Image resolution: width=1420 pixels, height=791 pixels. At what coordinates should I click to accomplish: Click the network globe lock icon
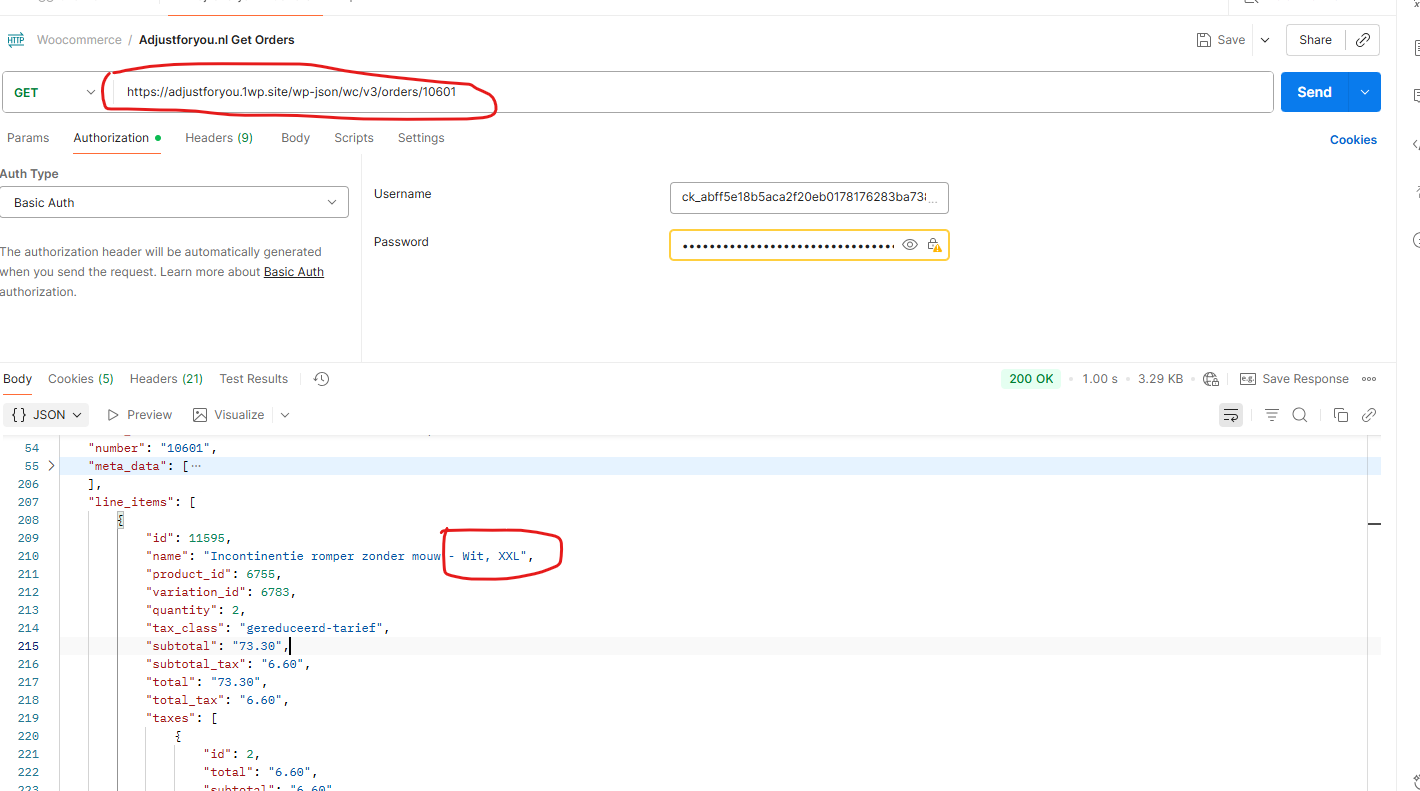click(1211, 379)
